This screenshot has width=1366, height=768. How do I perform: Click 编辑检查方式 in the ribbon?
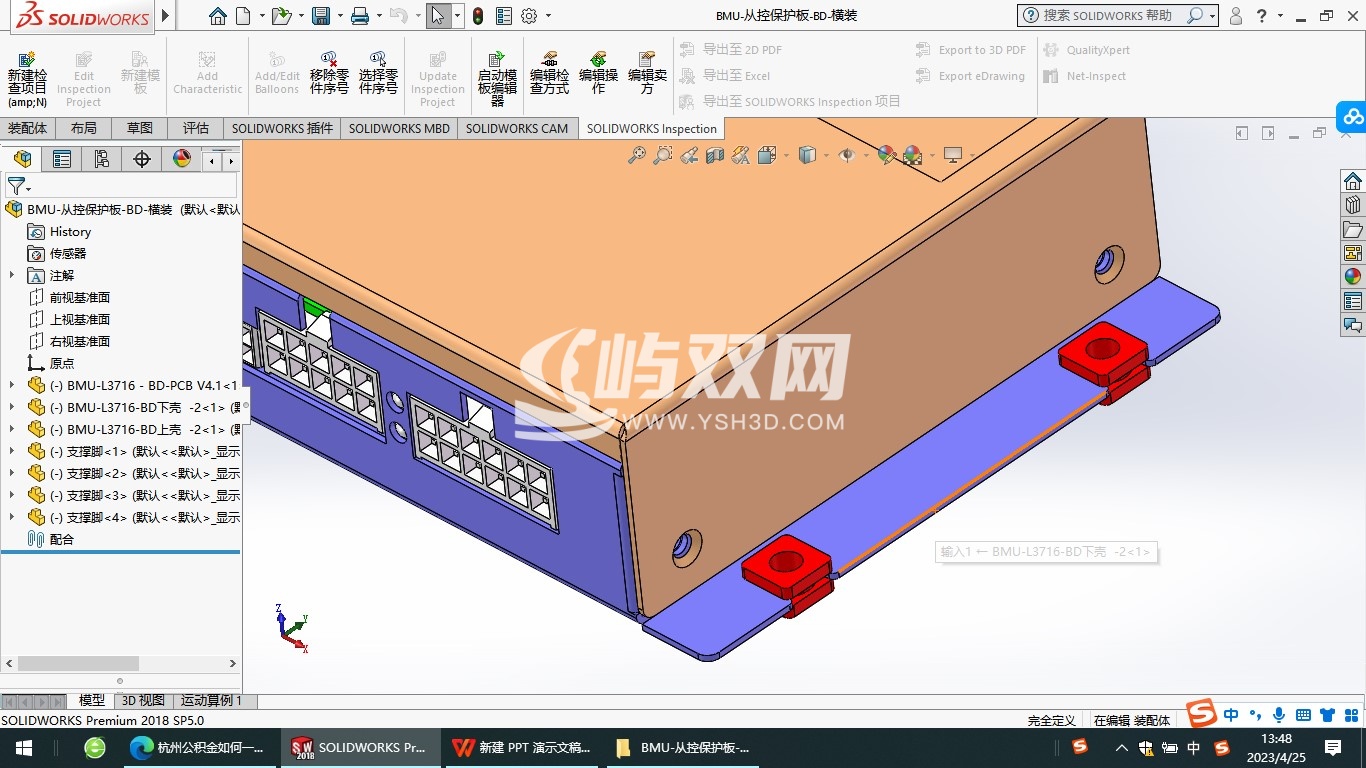[x=549, y=73]
